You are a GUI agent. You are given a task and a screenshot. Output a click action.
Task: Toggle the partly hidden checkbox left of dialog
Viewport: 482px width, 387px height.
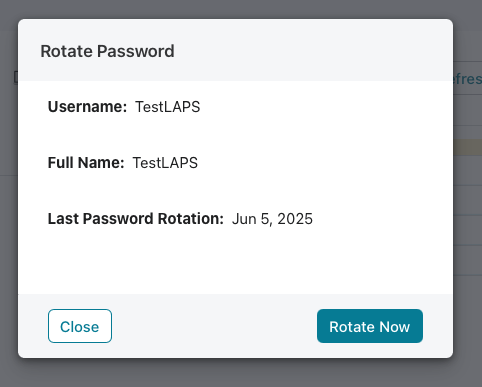(16, 77)
